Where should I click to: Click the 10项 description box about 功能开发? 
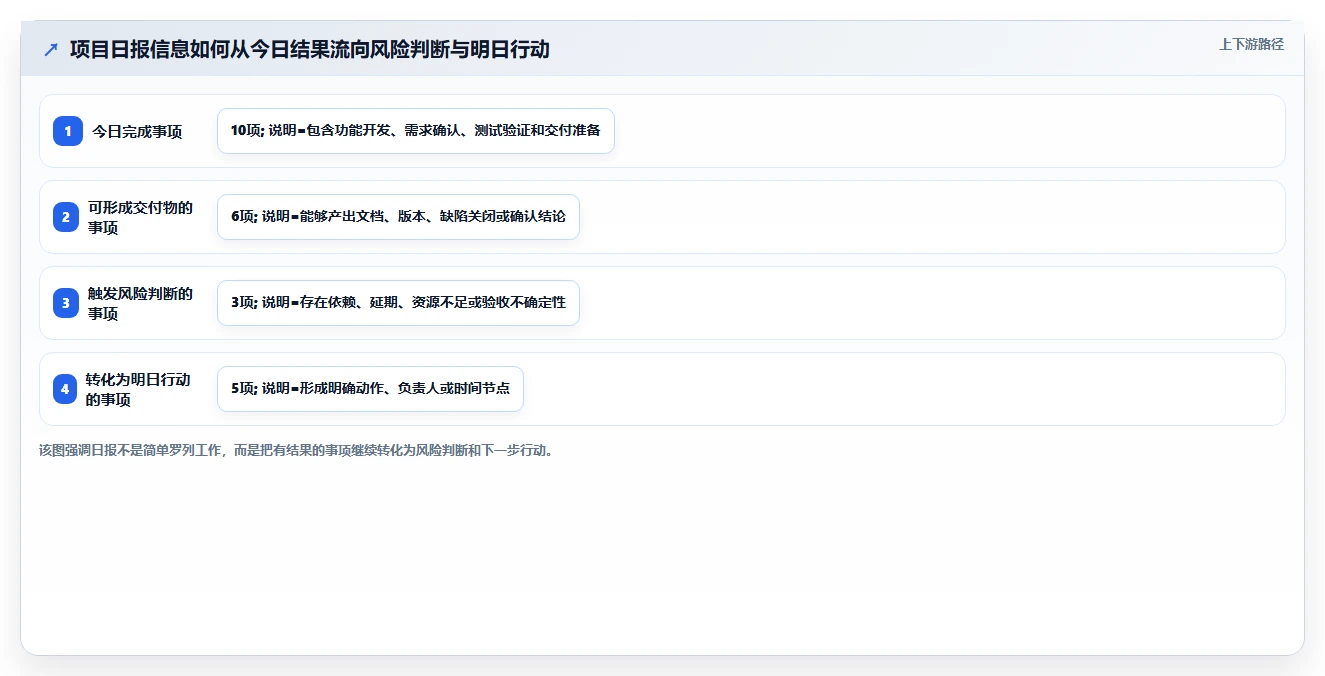pos(416,131)
